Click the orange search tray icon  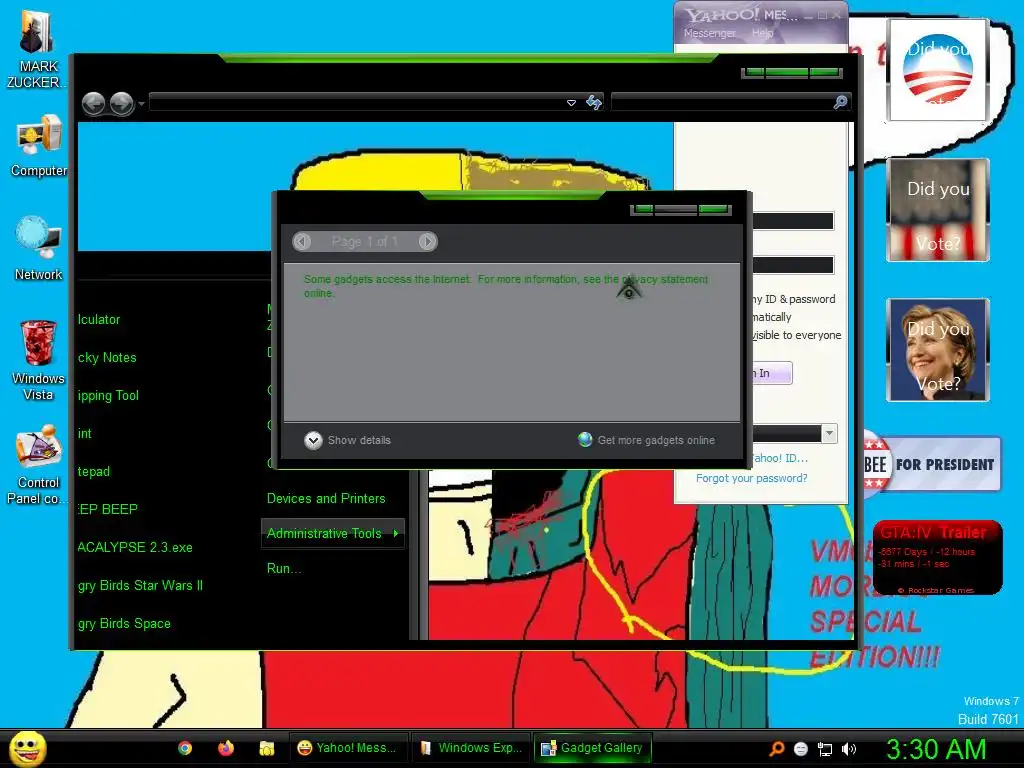point(776,749)
